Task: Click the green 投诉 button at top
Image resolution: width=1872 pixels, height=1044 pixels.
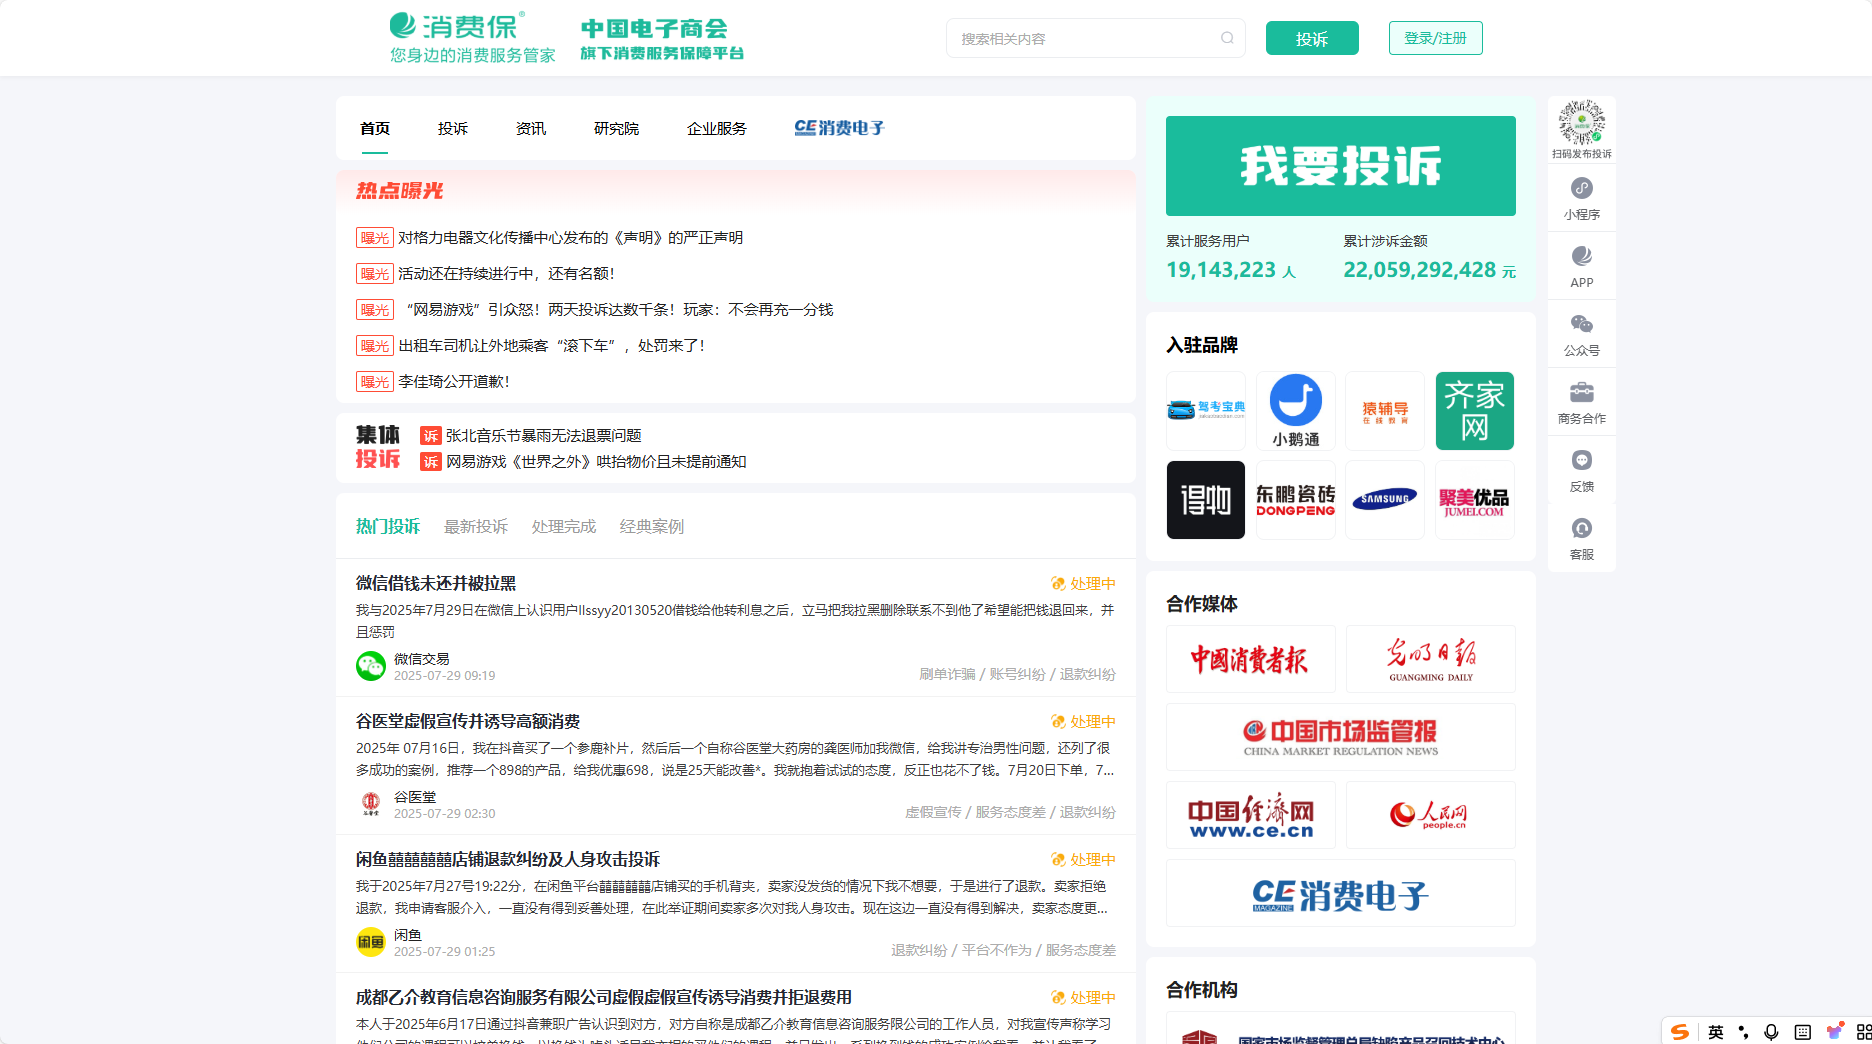Action: coord(1312,38)
